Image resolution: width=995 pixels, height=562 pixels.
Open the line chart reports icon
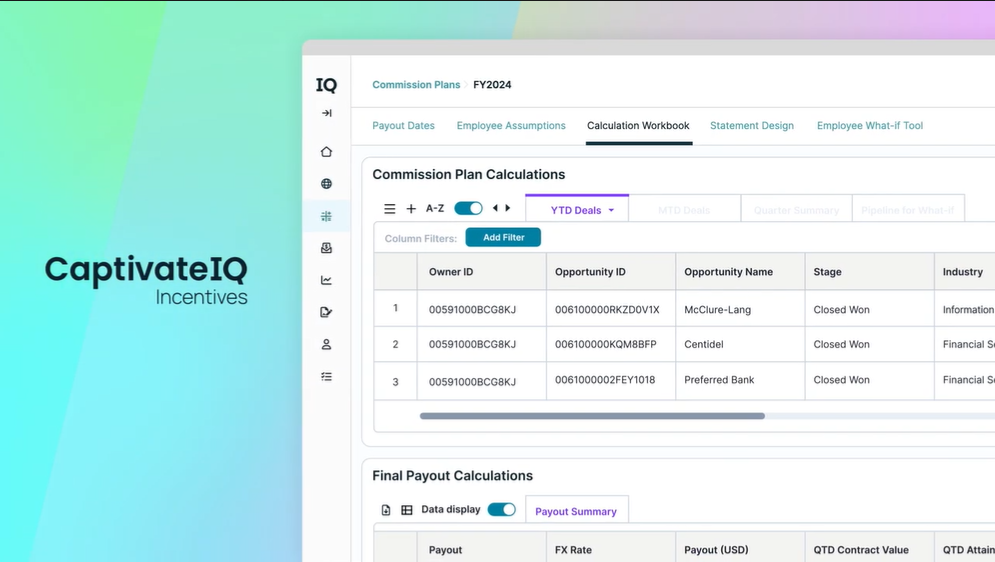[326, 280]
